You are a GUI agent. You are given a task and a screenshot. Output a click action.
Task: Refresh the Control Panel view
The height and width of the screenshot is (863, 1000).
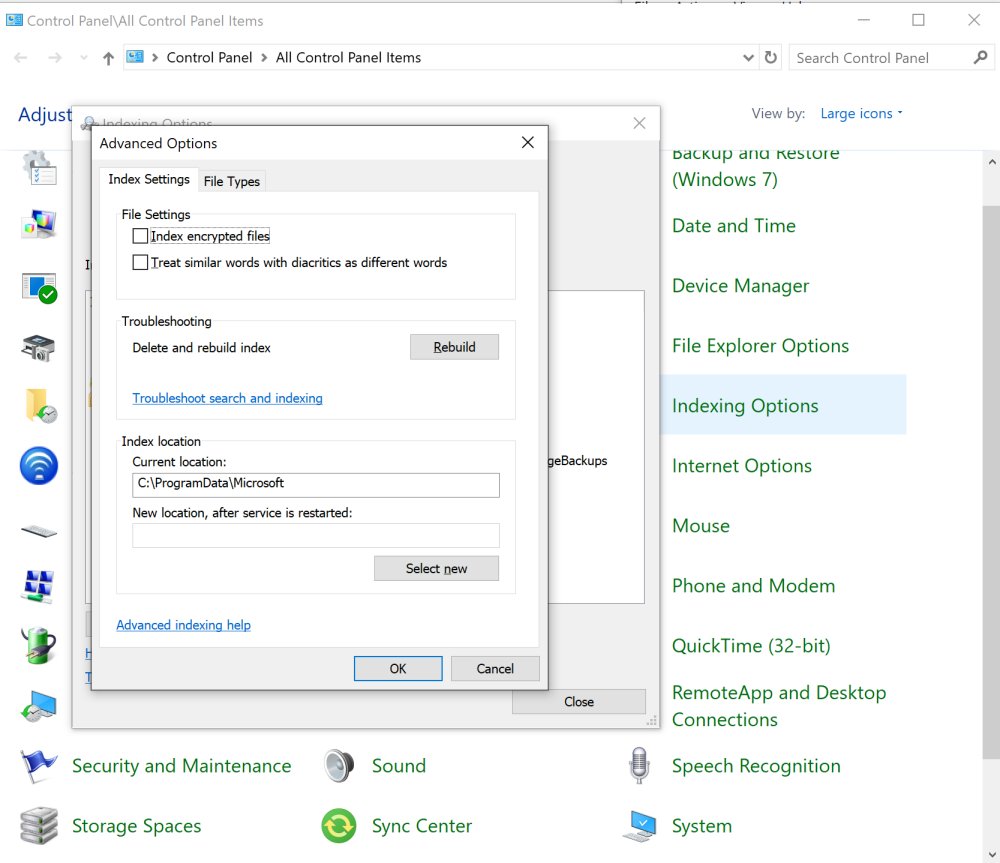point(770,57)
